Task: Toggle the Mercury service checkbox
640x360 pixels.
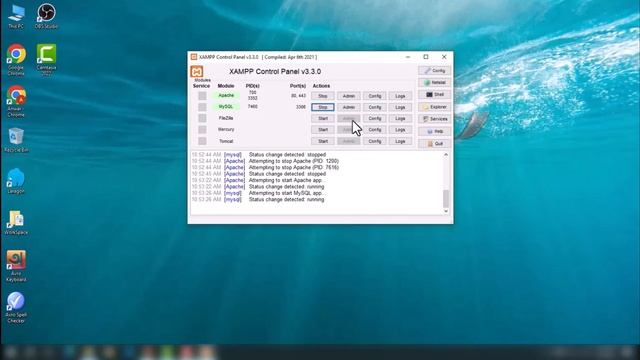Action: (202, 130)
